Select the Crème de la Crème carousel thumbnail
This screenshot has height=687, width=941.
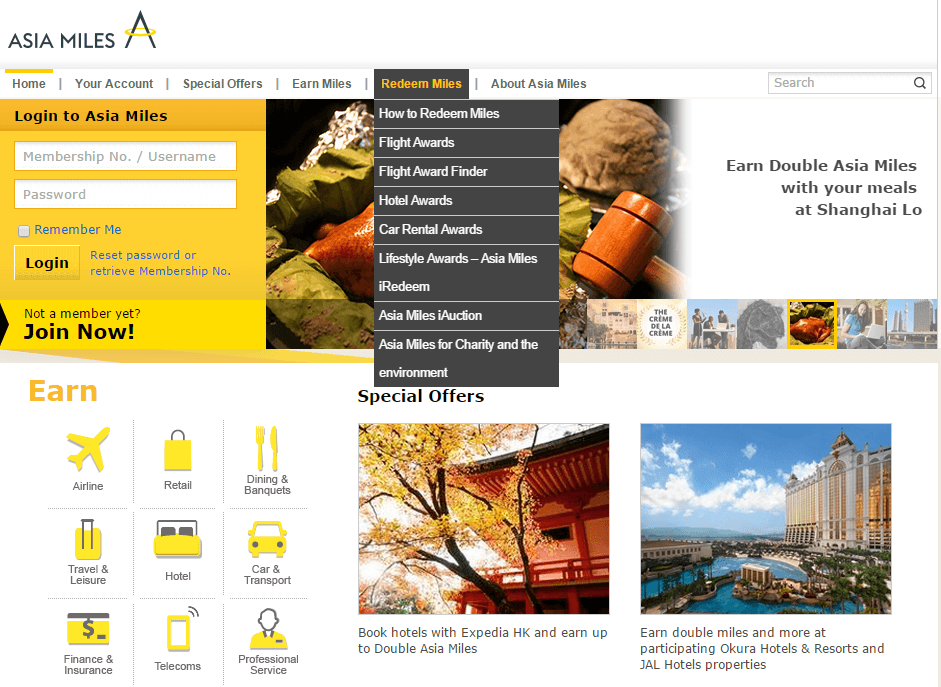pyautogui.click(x=661, y=324)
